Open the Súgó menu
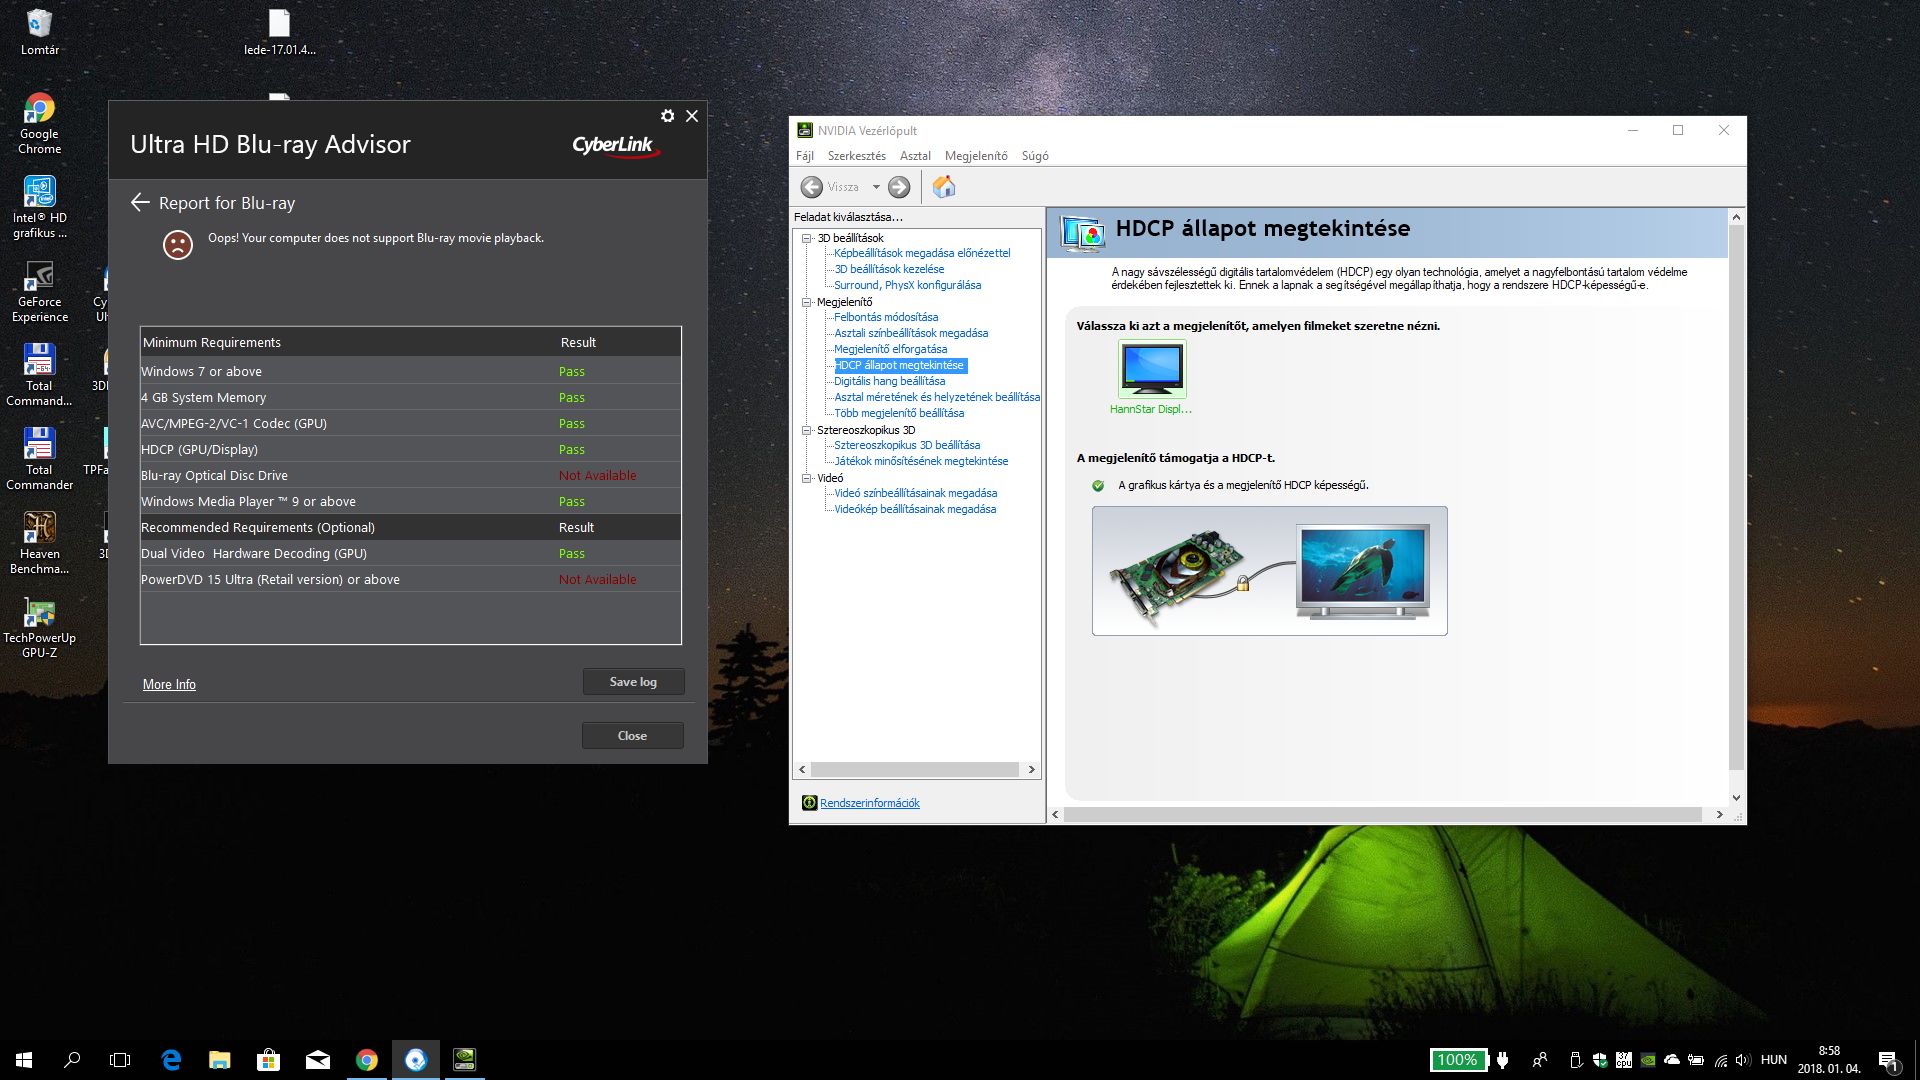This screenshot has width=1920, height=1080. [1034, 156]
